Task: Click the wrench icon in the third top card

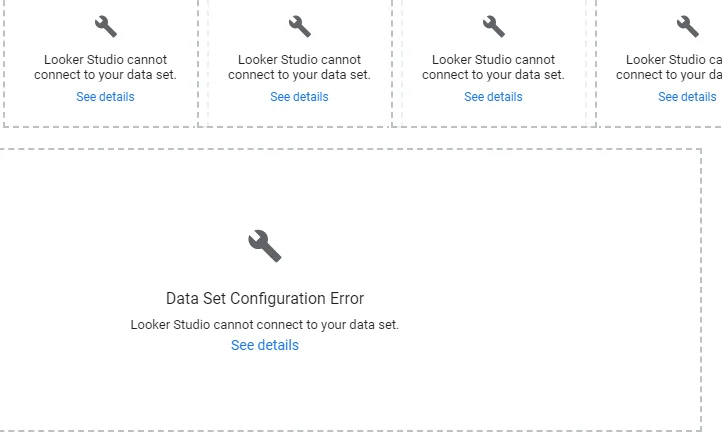Action: (x=493, y=26)
